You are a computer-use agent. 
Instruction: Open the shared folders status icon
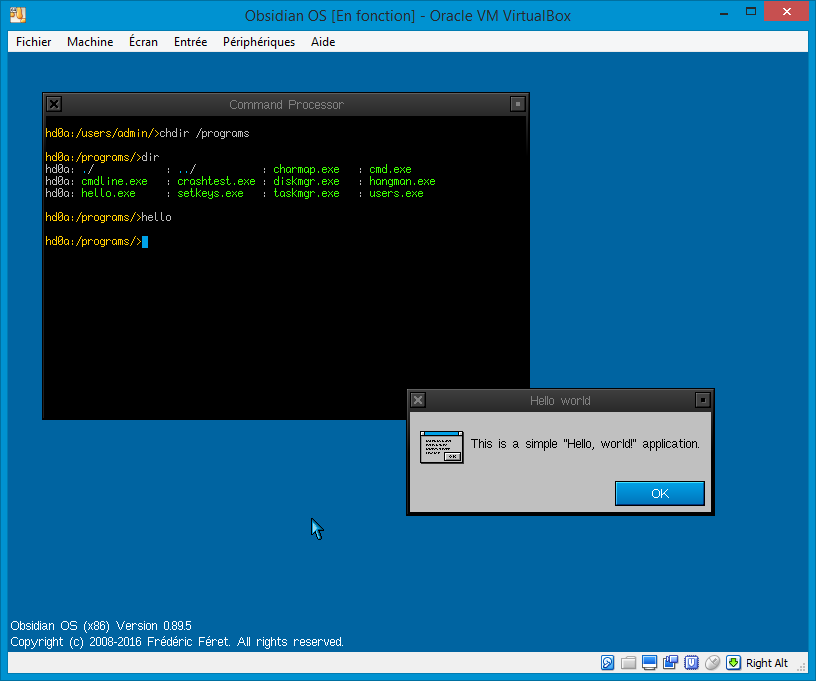[x=628, y=662]
